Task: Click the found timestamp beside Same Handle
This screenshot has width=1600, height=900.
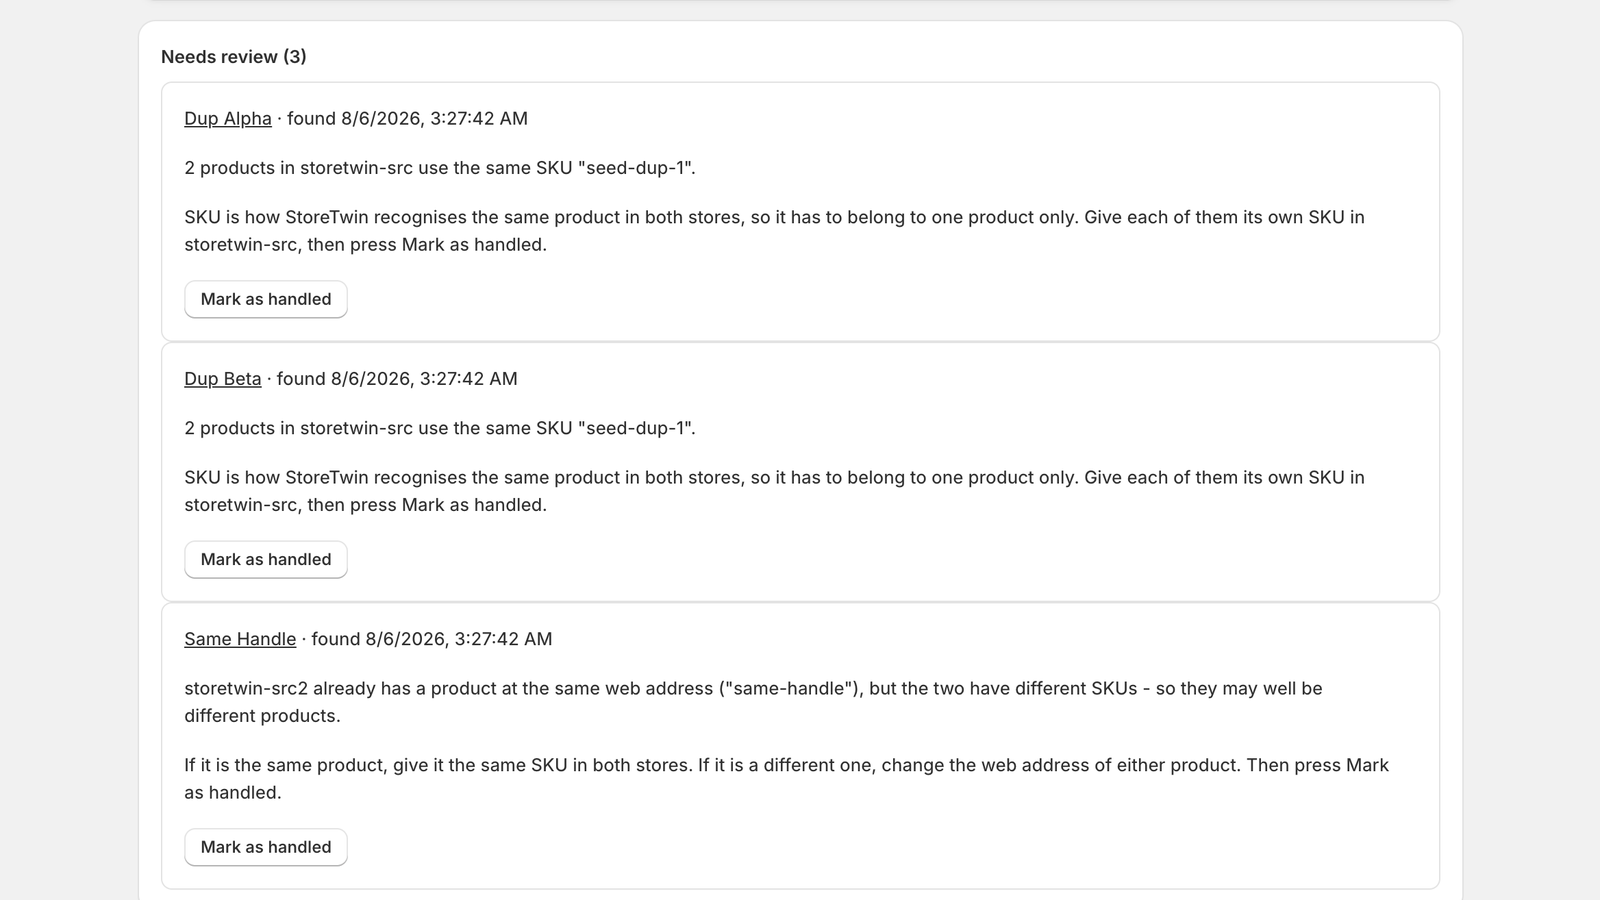Action: [x=431, y=639]
